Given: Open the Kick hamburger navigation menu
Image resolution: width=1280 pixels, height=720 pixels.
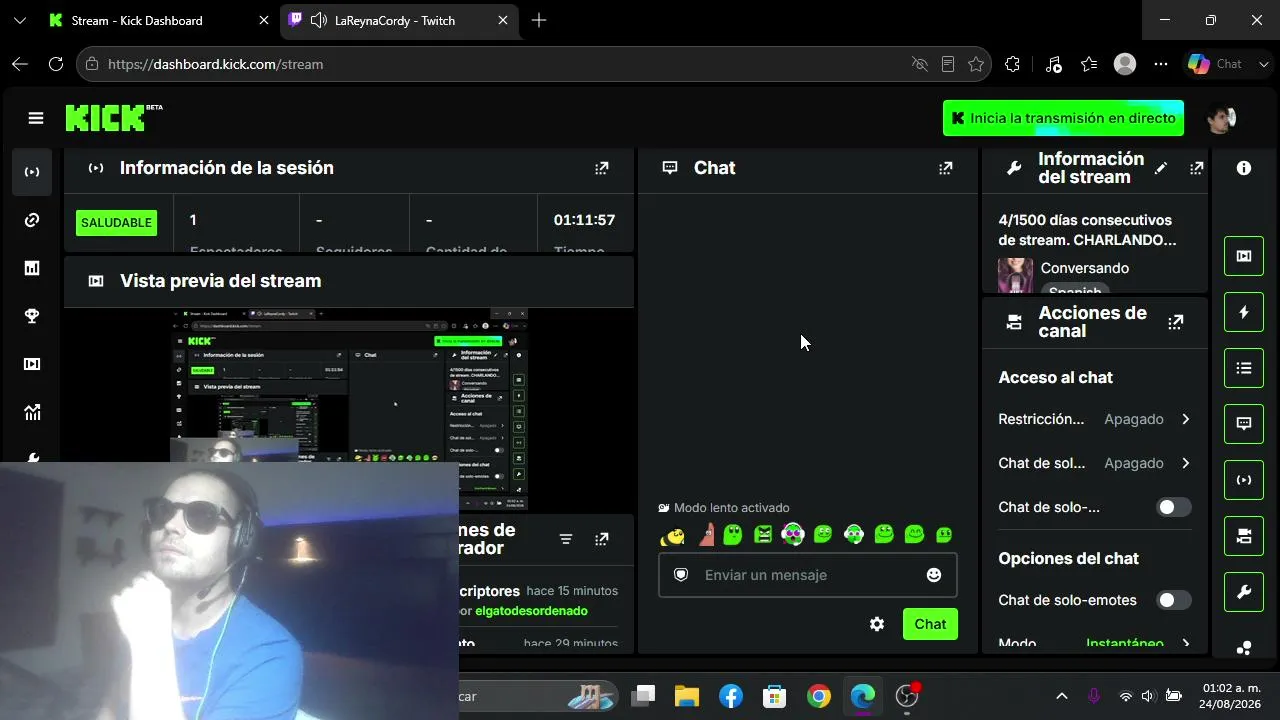Looking at the screenshot, I should point(36,118).
